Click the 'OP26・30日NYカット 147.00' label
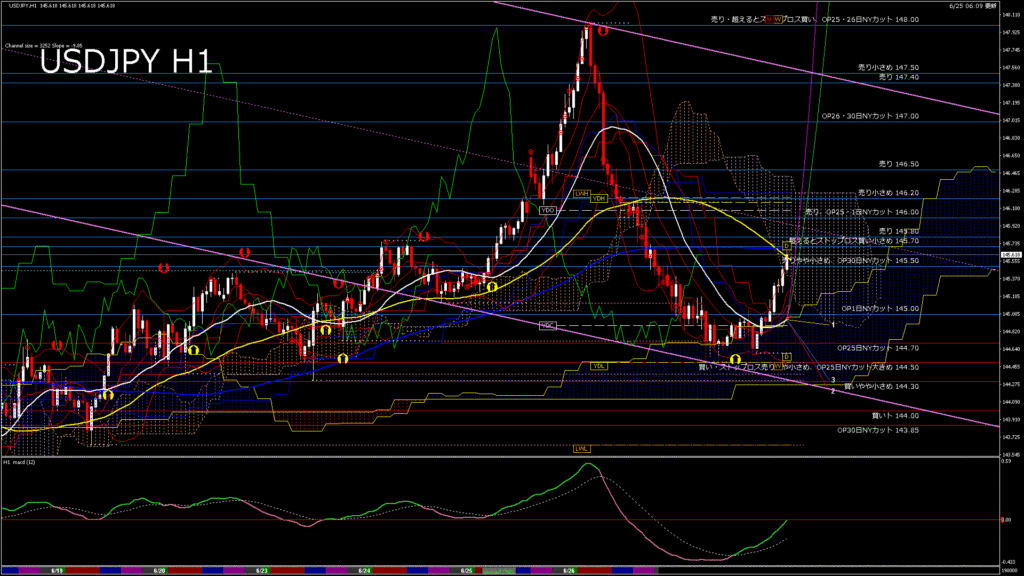The image size is (1024, 576). pos(870,116)
